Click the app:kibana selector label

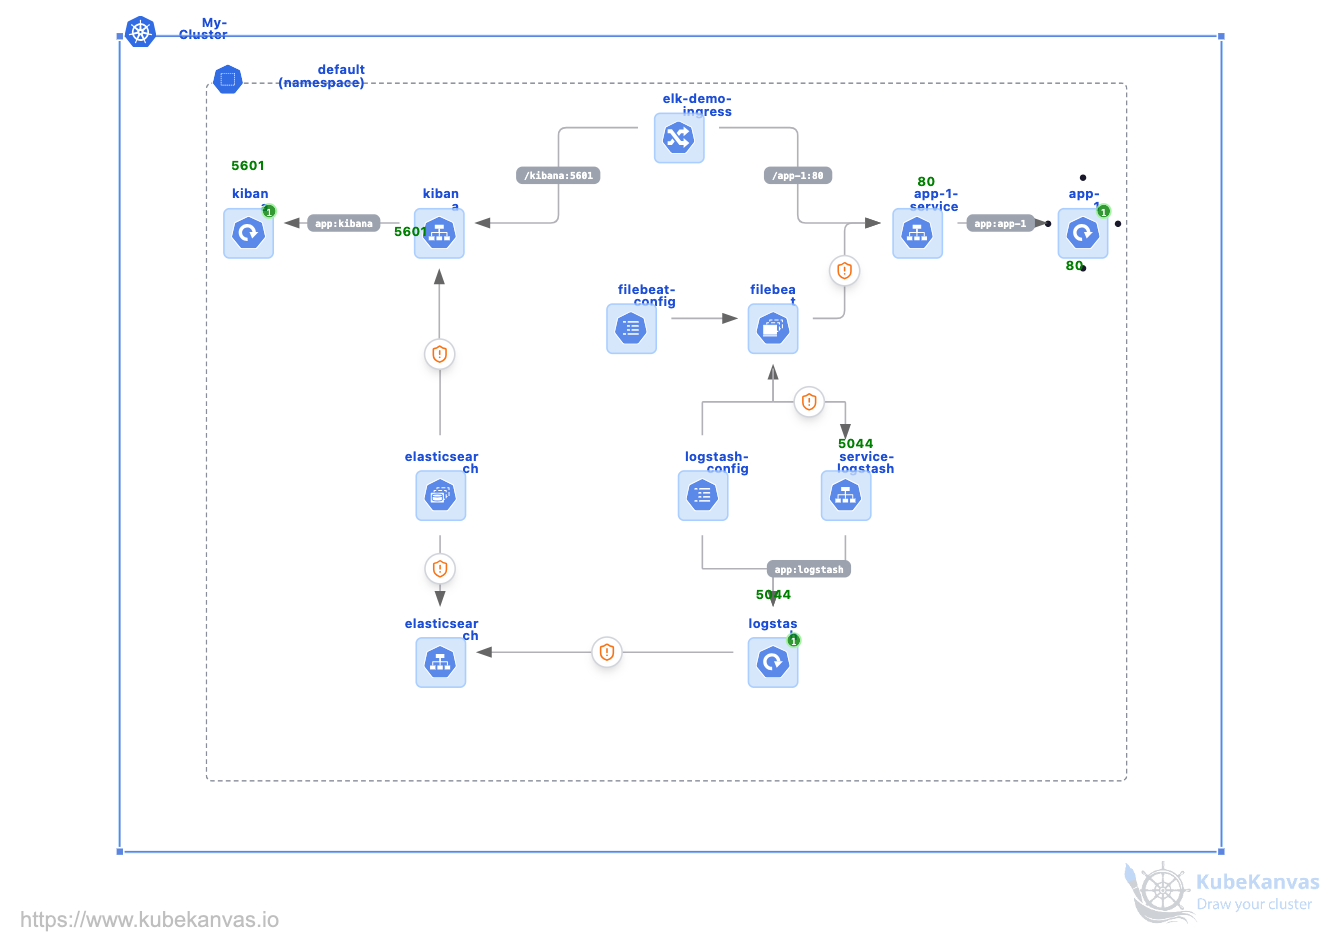pos(344,224)
